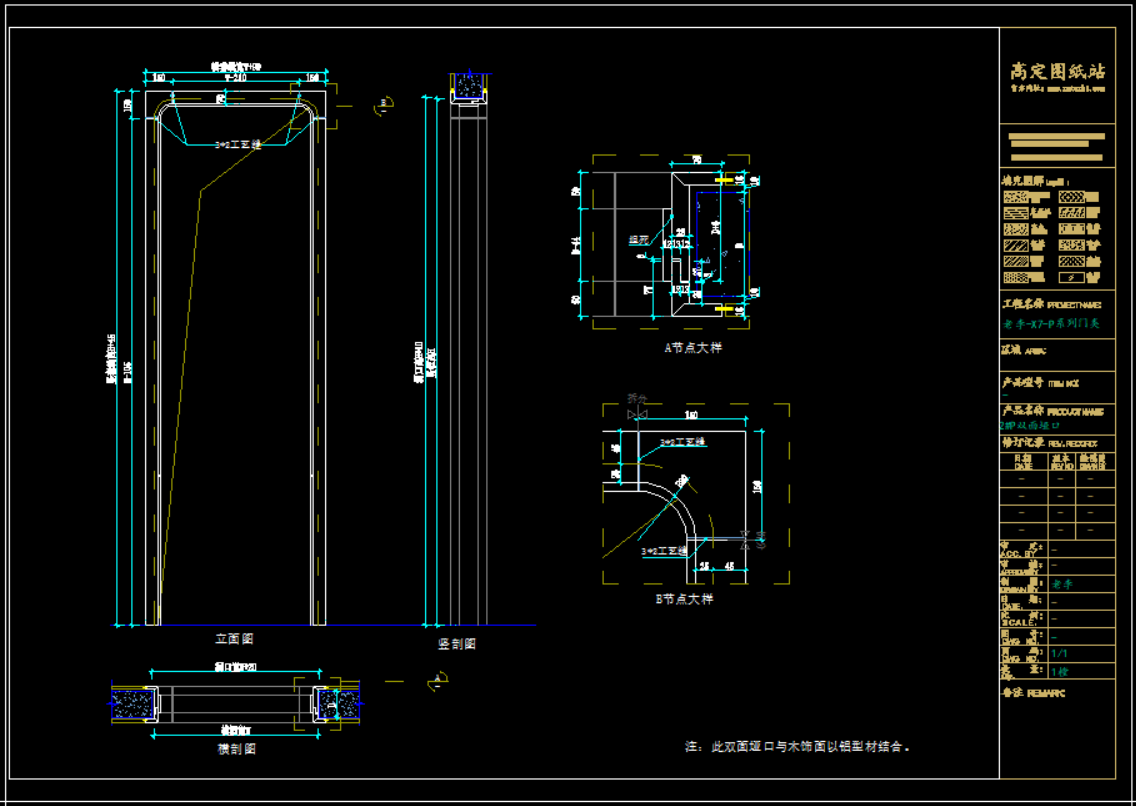Screen dimensions: 1136x806
Task: Select the 横剖图 label
Action: click(x=236, y=749)
